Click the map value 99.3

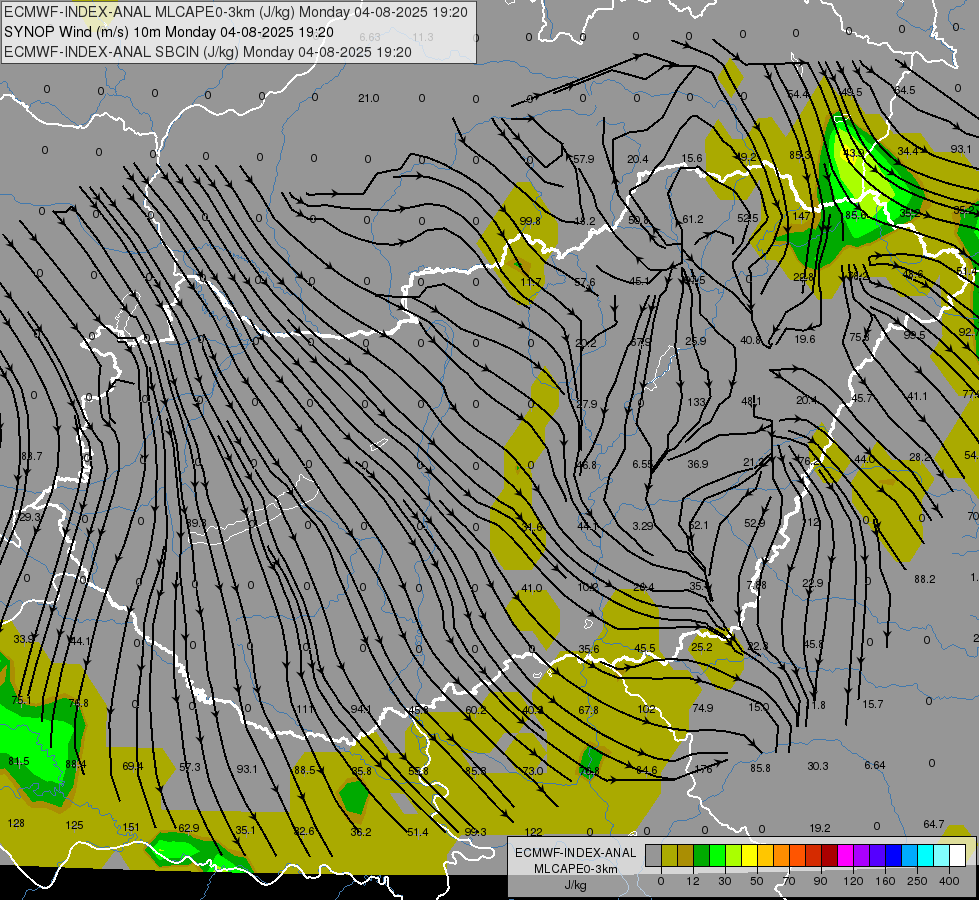[x=475, y=832]
